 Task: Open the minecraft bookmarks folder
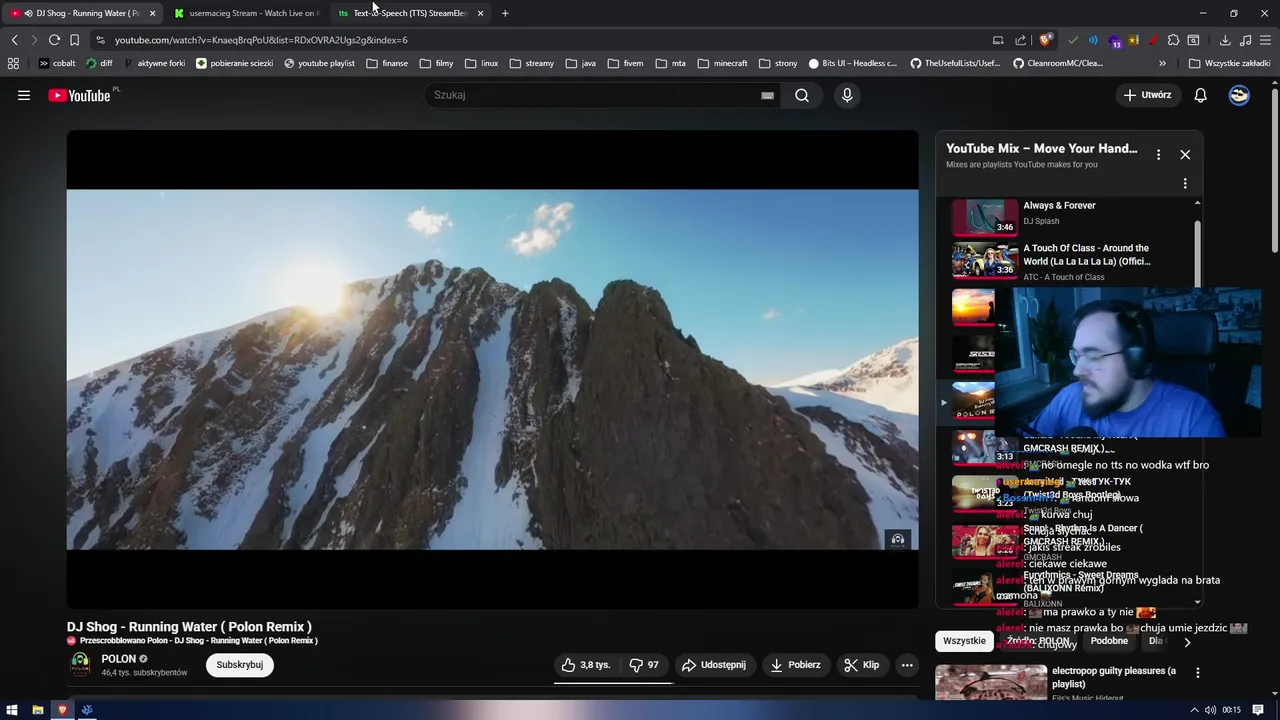[x=722, y=63]
